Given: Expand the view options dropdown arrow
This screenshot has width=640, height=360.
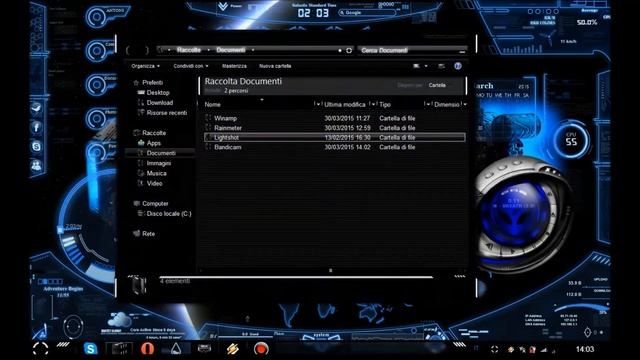Looking at the screenshot, I should point(426,66).
